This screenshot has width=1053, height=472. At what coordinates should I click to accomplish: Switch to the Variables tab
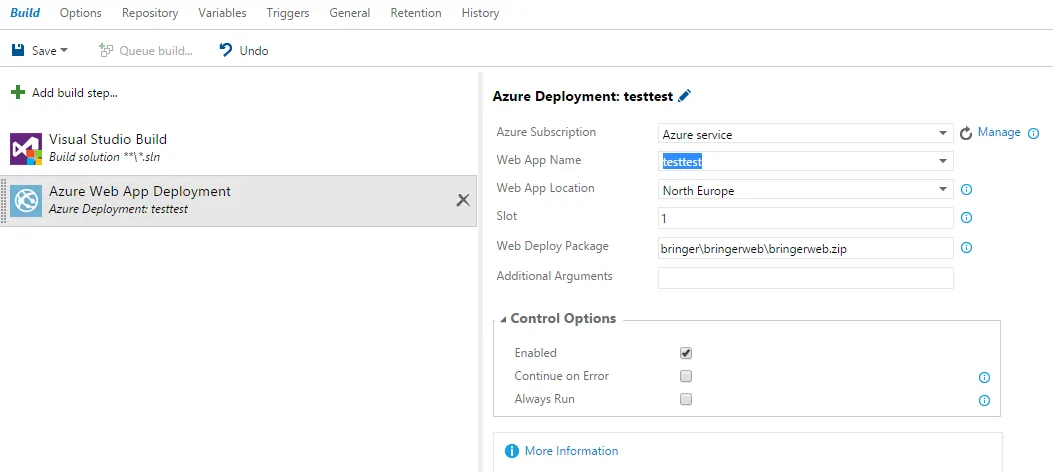(x=222, y=13)
